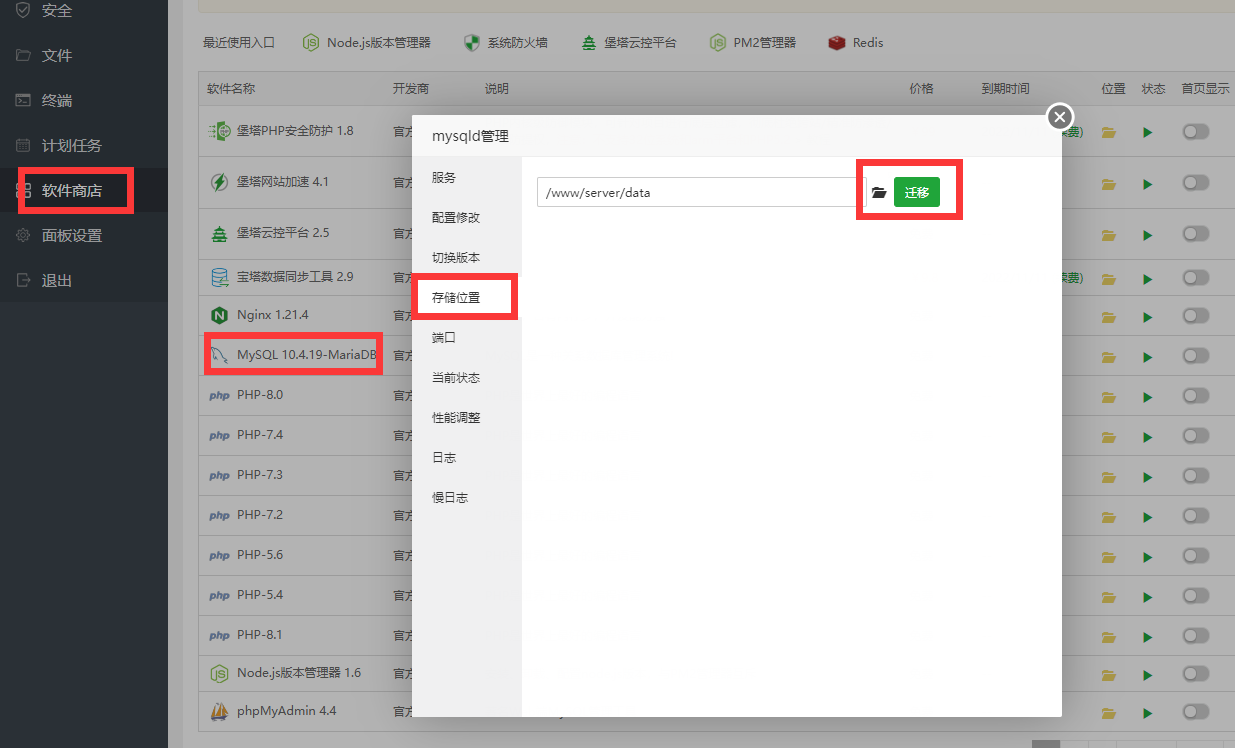Switch to the 性能调整 tab
The image size is (1235, 748).
click(x=467, y=418)
